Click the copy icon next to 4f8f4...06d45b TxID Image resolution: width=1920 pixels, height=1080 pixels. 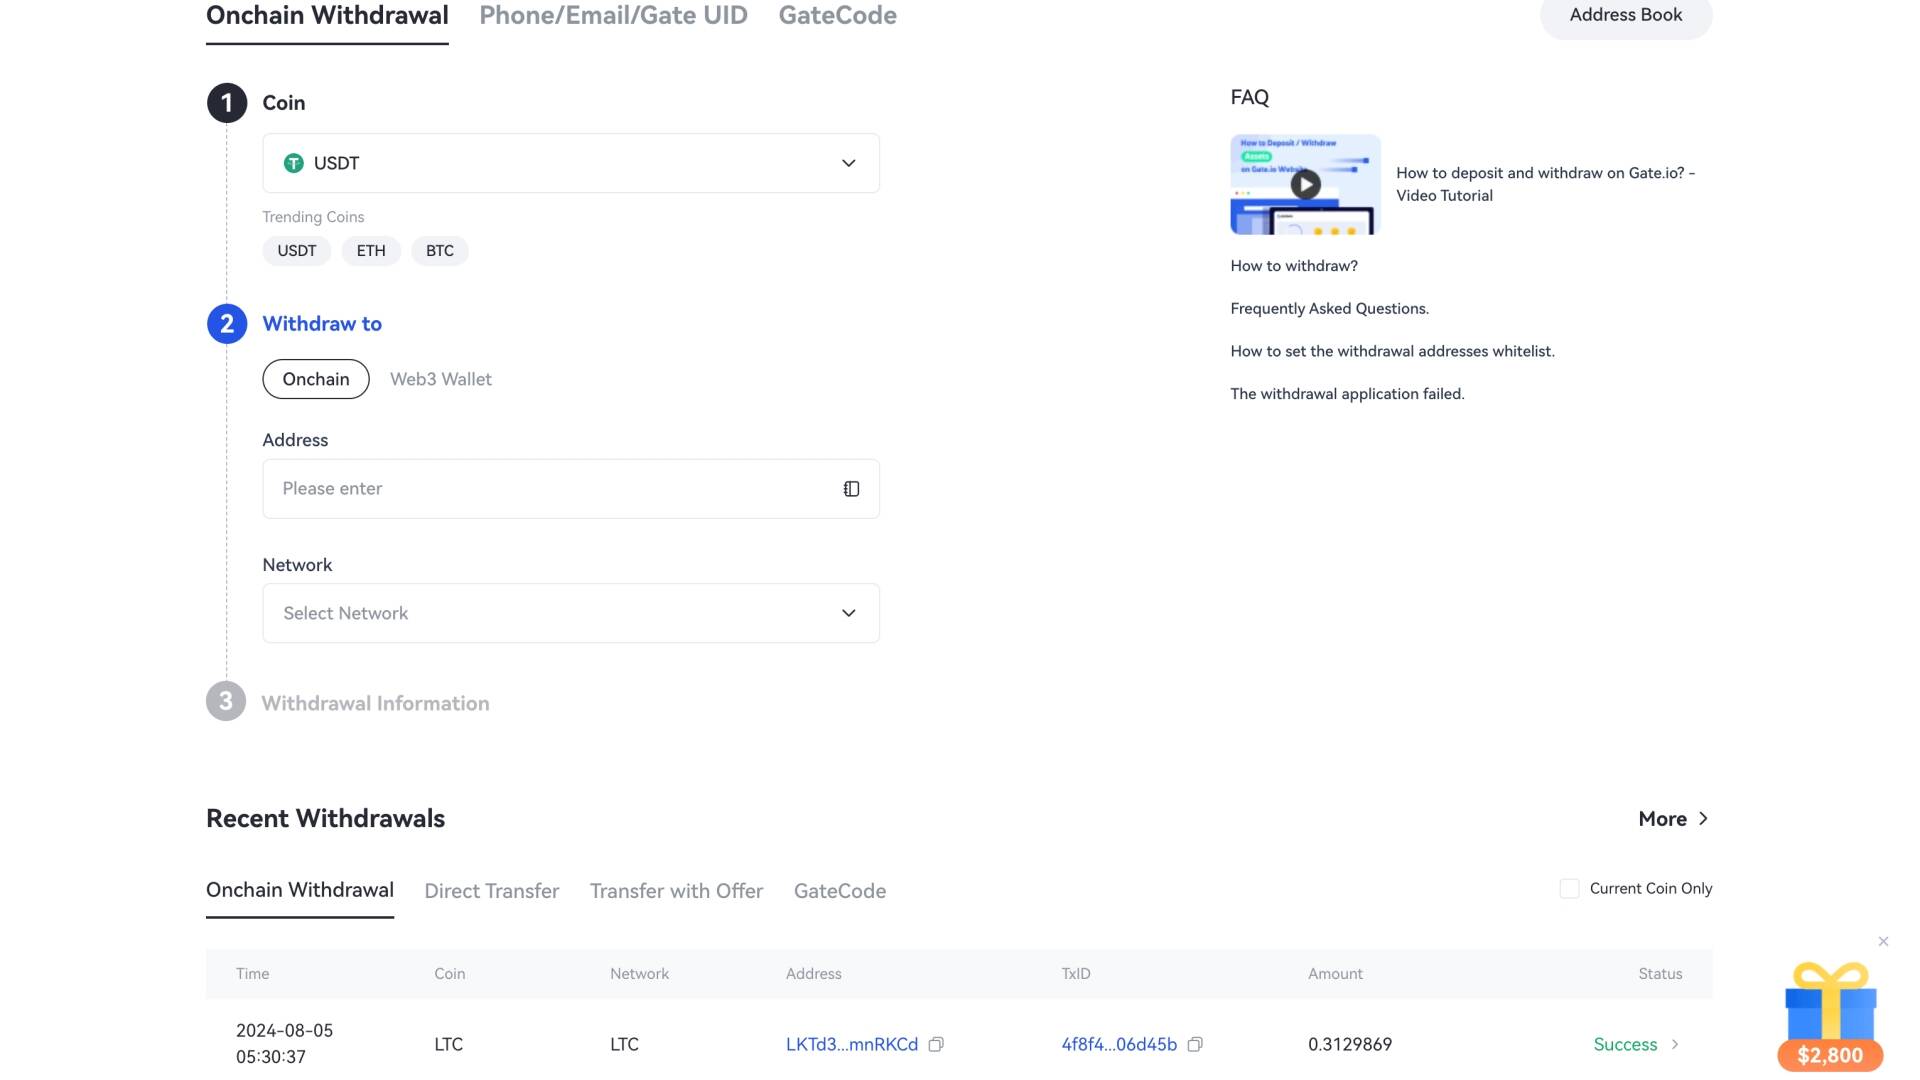(x=1197, y=1043)
